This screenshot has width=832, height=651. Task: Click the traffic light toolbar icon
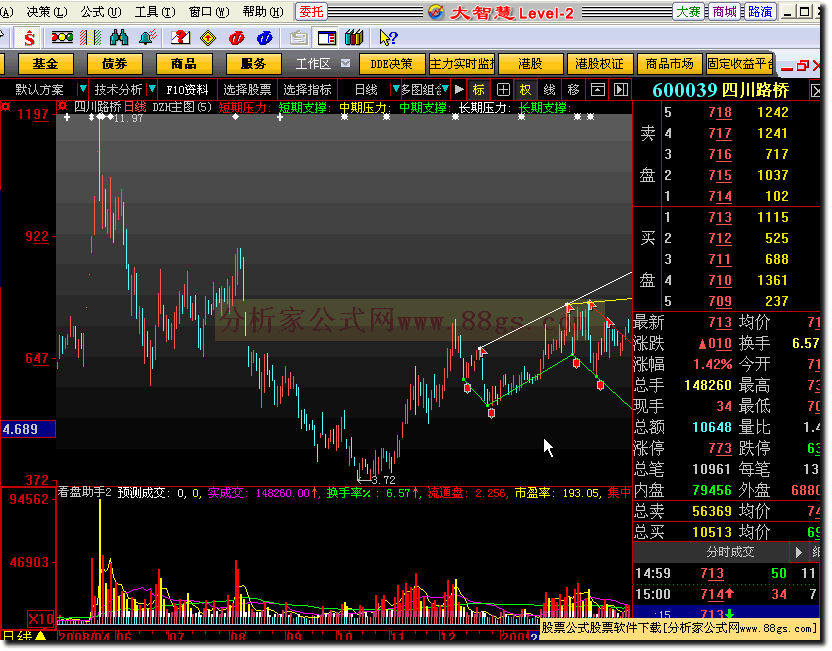tap(62, 37)
